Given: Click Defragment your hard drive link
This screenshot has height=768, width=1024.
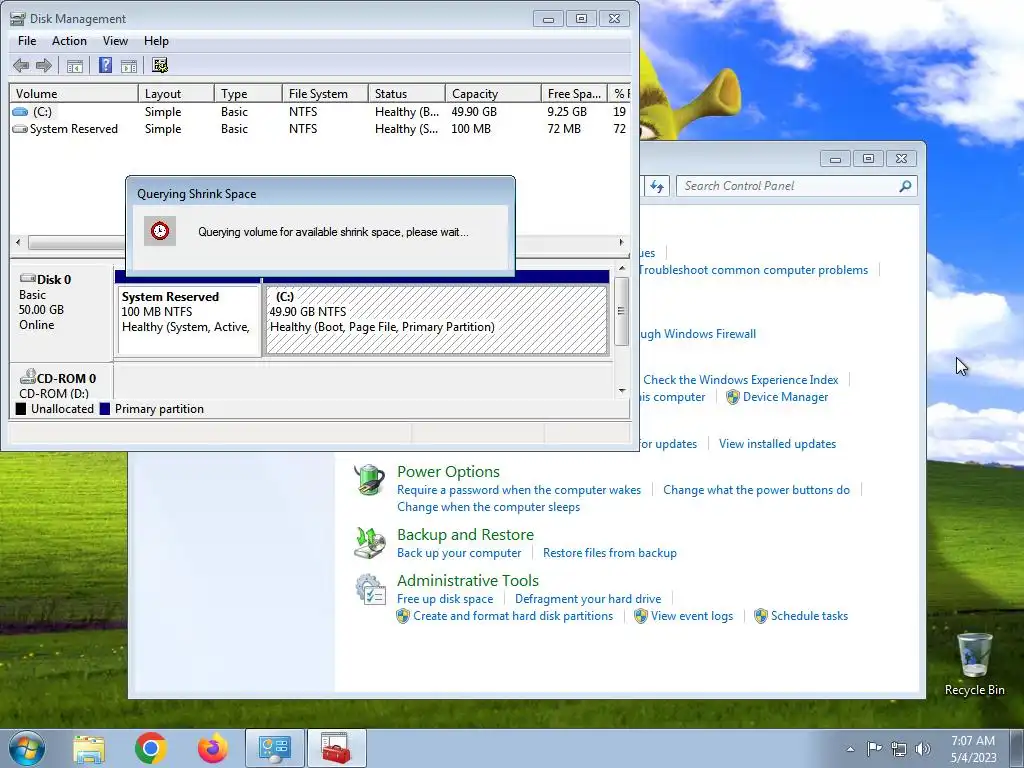Looking at the screenshot, I should point(588,599).
